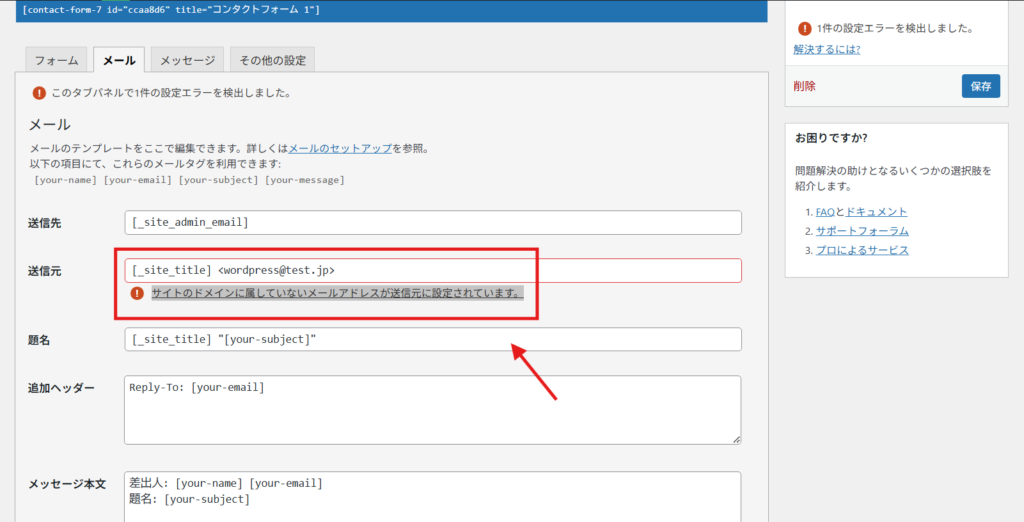This screenshot has height=522, width=1024.
Task: Click the お困りですか? heading
Action: [831, 138]
